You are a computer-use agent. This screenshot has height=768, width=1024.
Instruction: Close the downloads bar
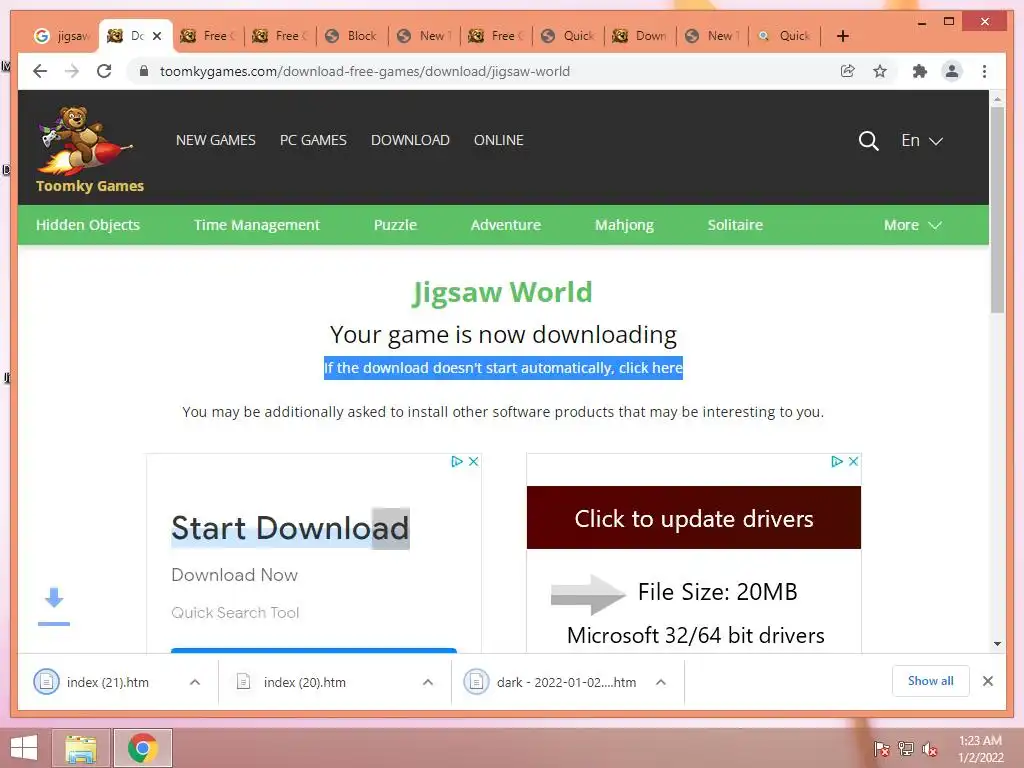[x=987, y=681]
